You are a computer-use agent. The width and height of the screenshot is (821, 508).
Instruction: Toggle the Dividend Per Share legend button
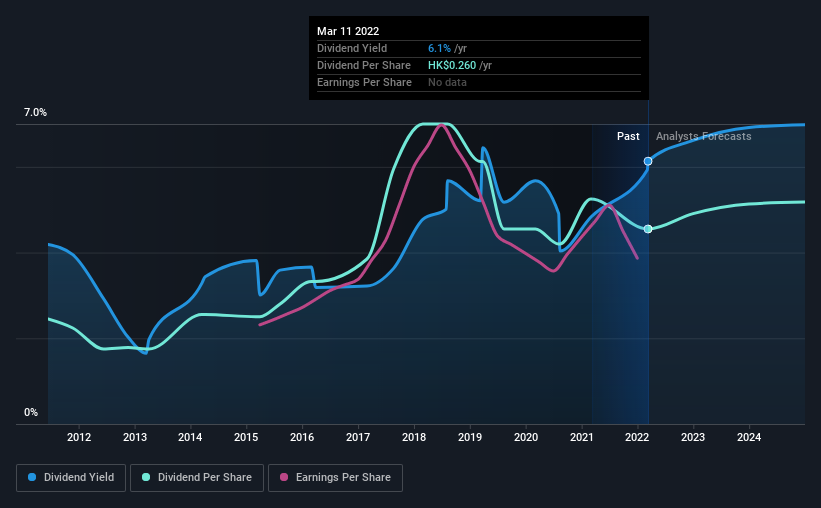tap(197, 478)
